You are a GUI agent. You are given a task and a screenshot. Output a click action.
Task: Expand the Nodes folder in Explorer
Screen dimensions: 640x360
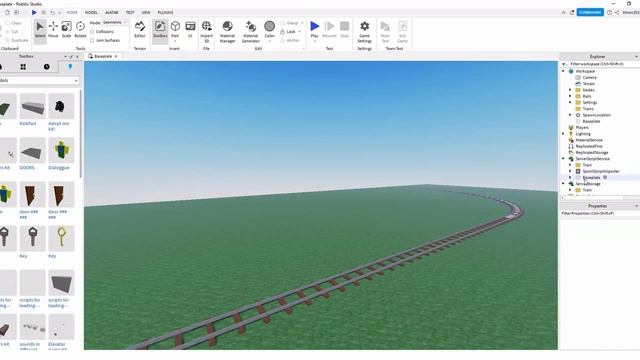pos(570,90)
